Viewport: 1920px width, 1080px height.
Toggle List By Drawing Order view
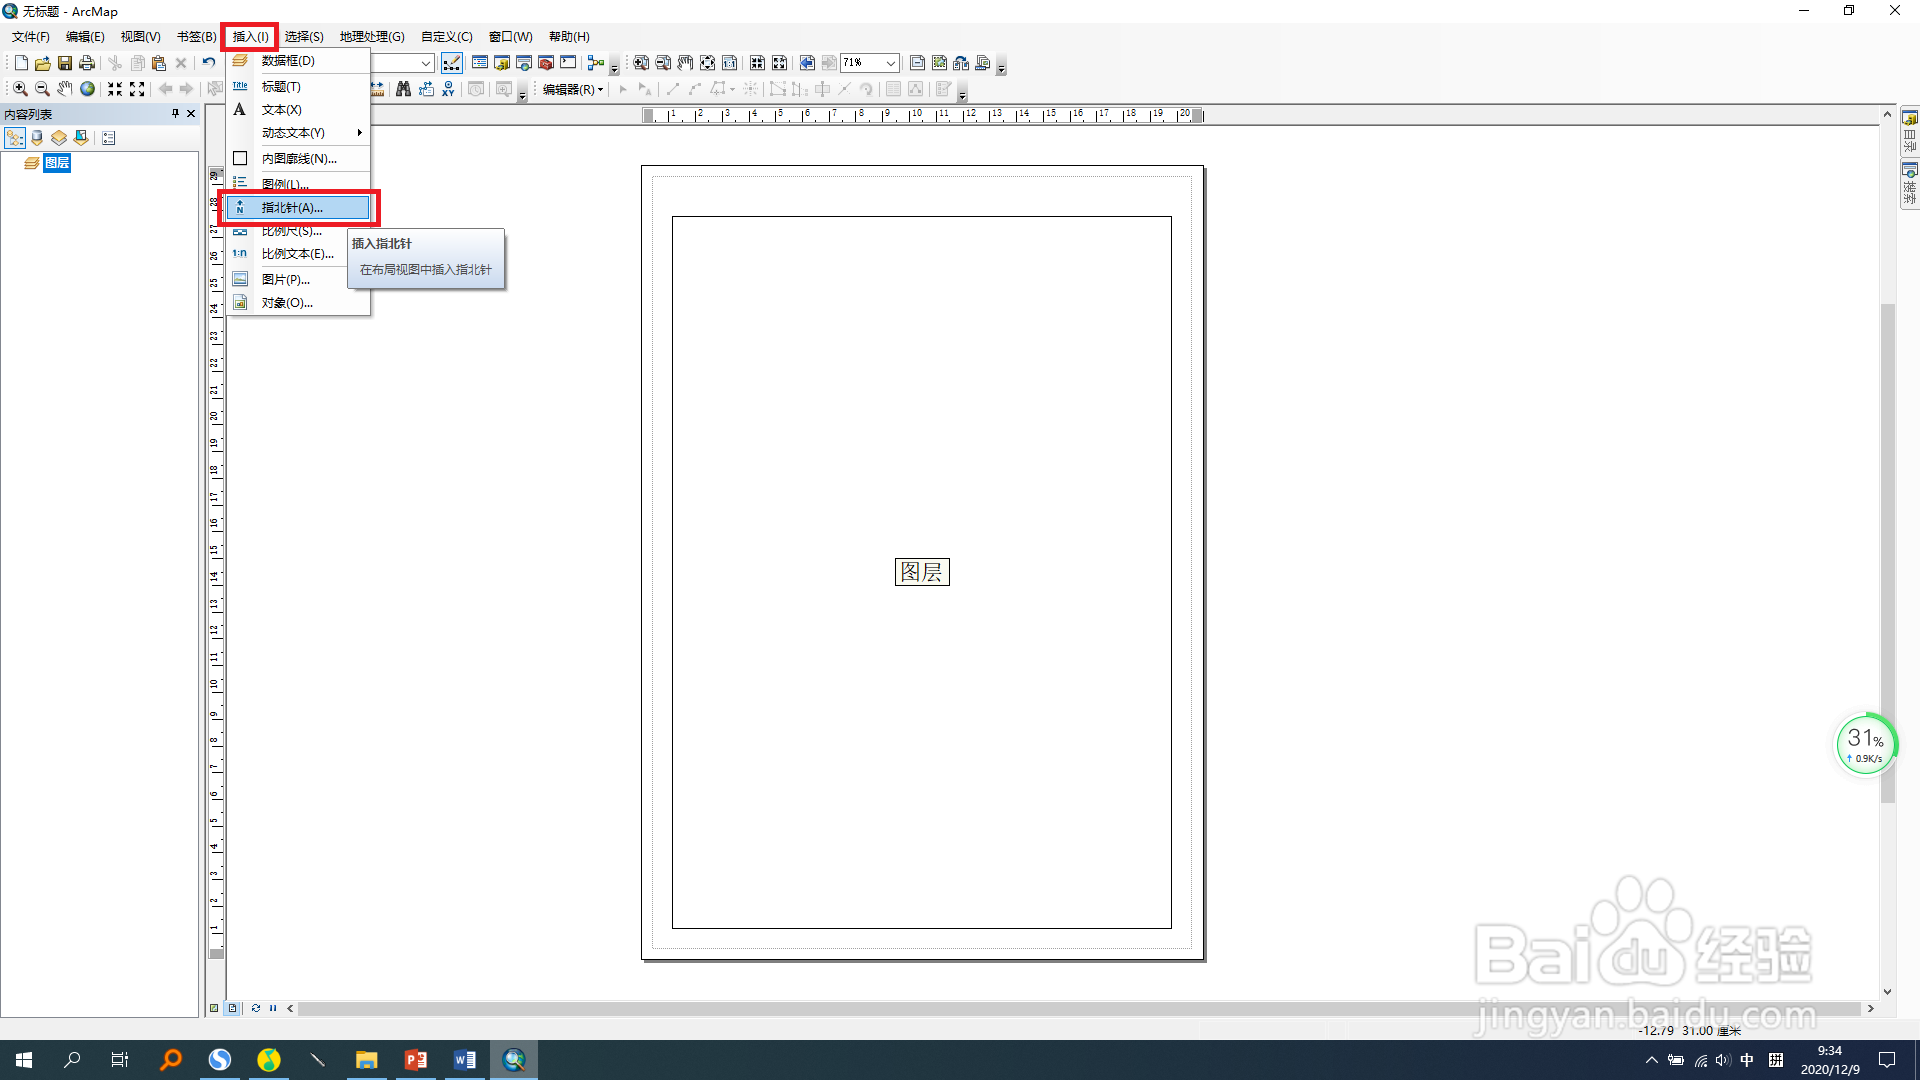[x=15, y=138]
